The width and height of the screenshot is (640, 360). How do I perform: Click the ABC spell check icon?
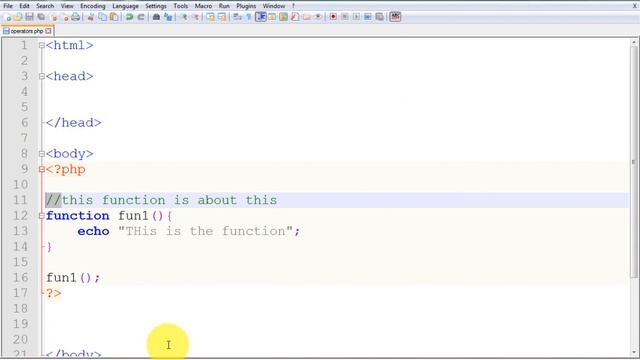coord(395,17)
